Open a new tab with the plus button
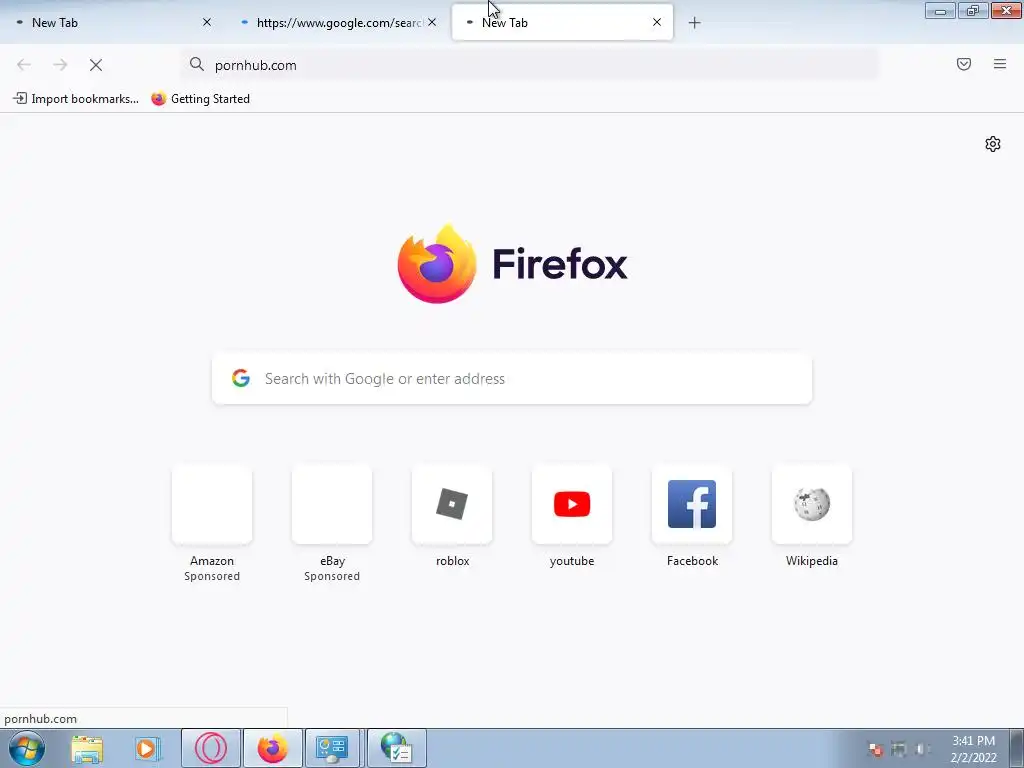1024x768 pixels. pyautogui.click(x=694, y=23)
